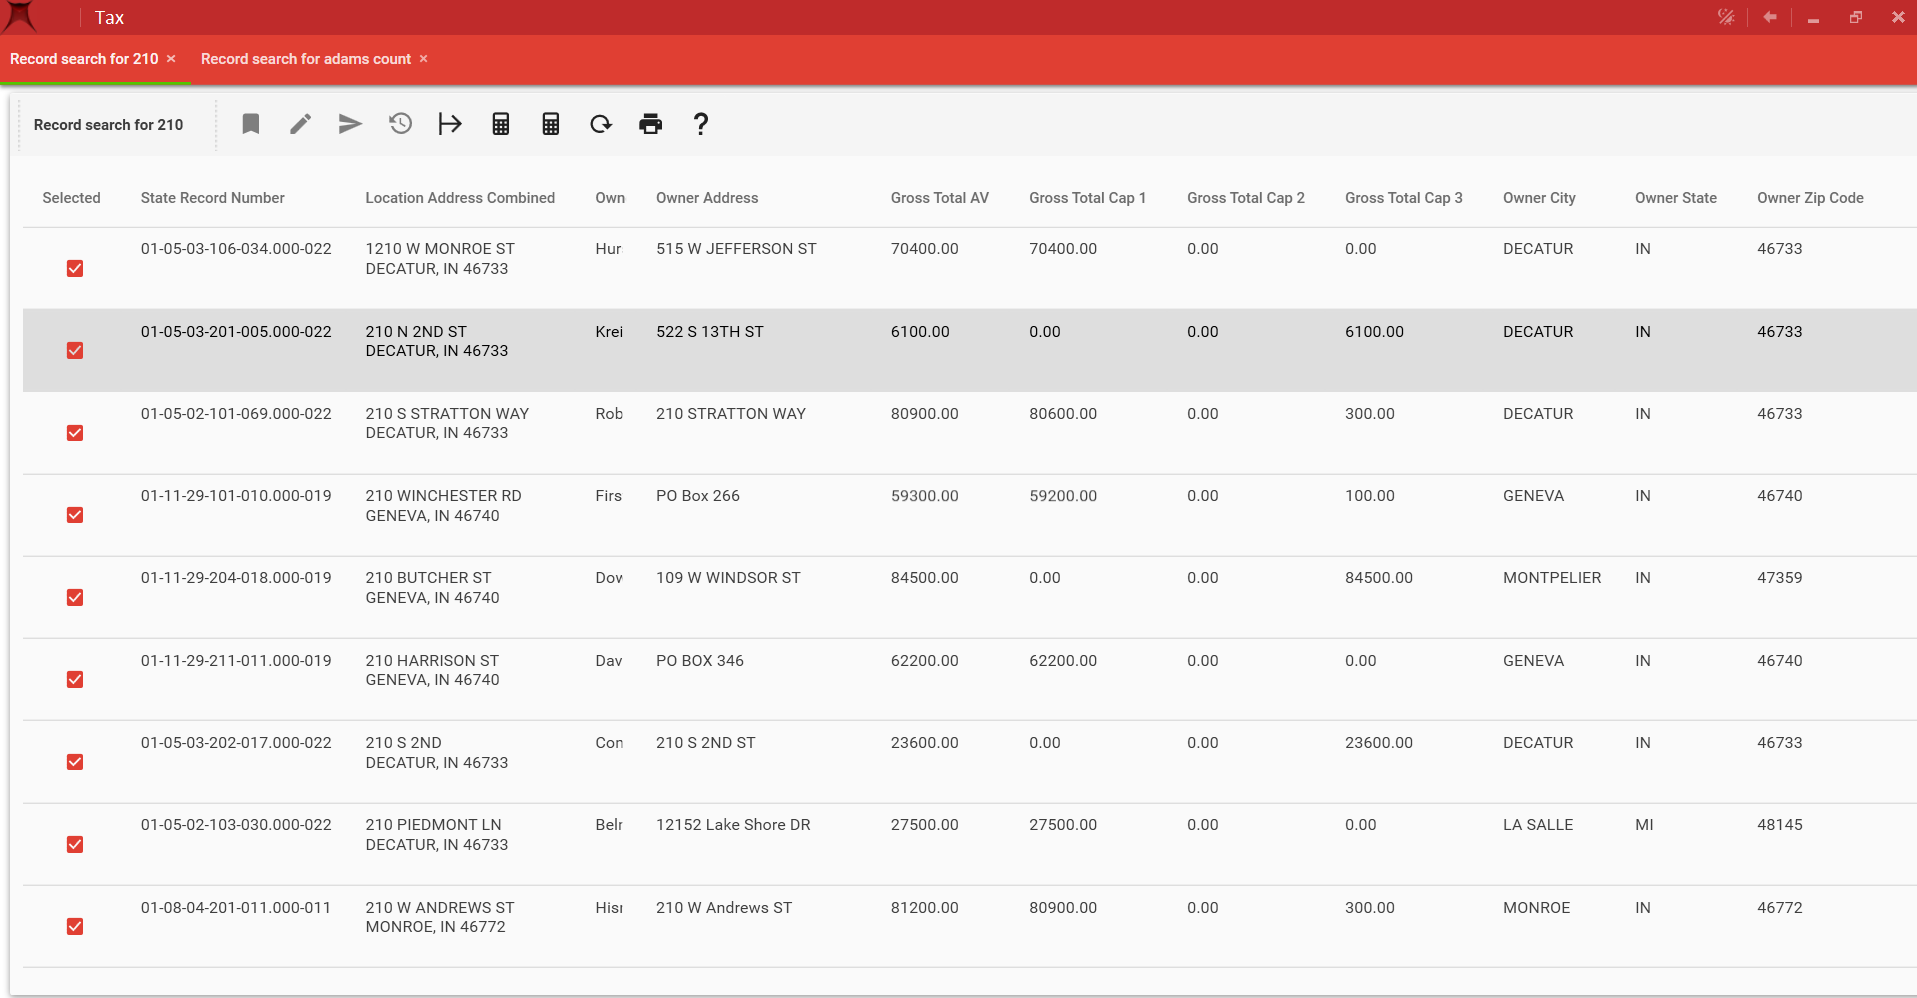Image resolution: width=1917 pixels, height=998 pixels.
Task: Click the export arrow icon
Action: point(450,124)
